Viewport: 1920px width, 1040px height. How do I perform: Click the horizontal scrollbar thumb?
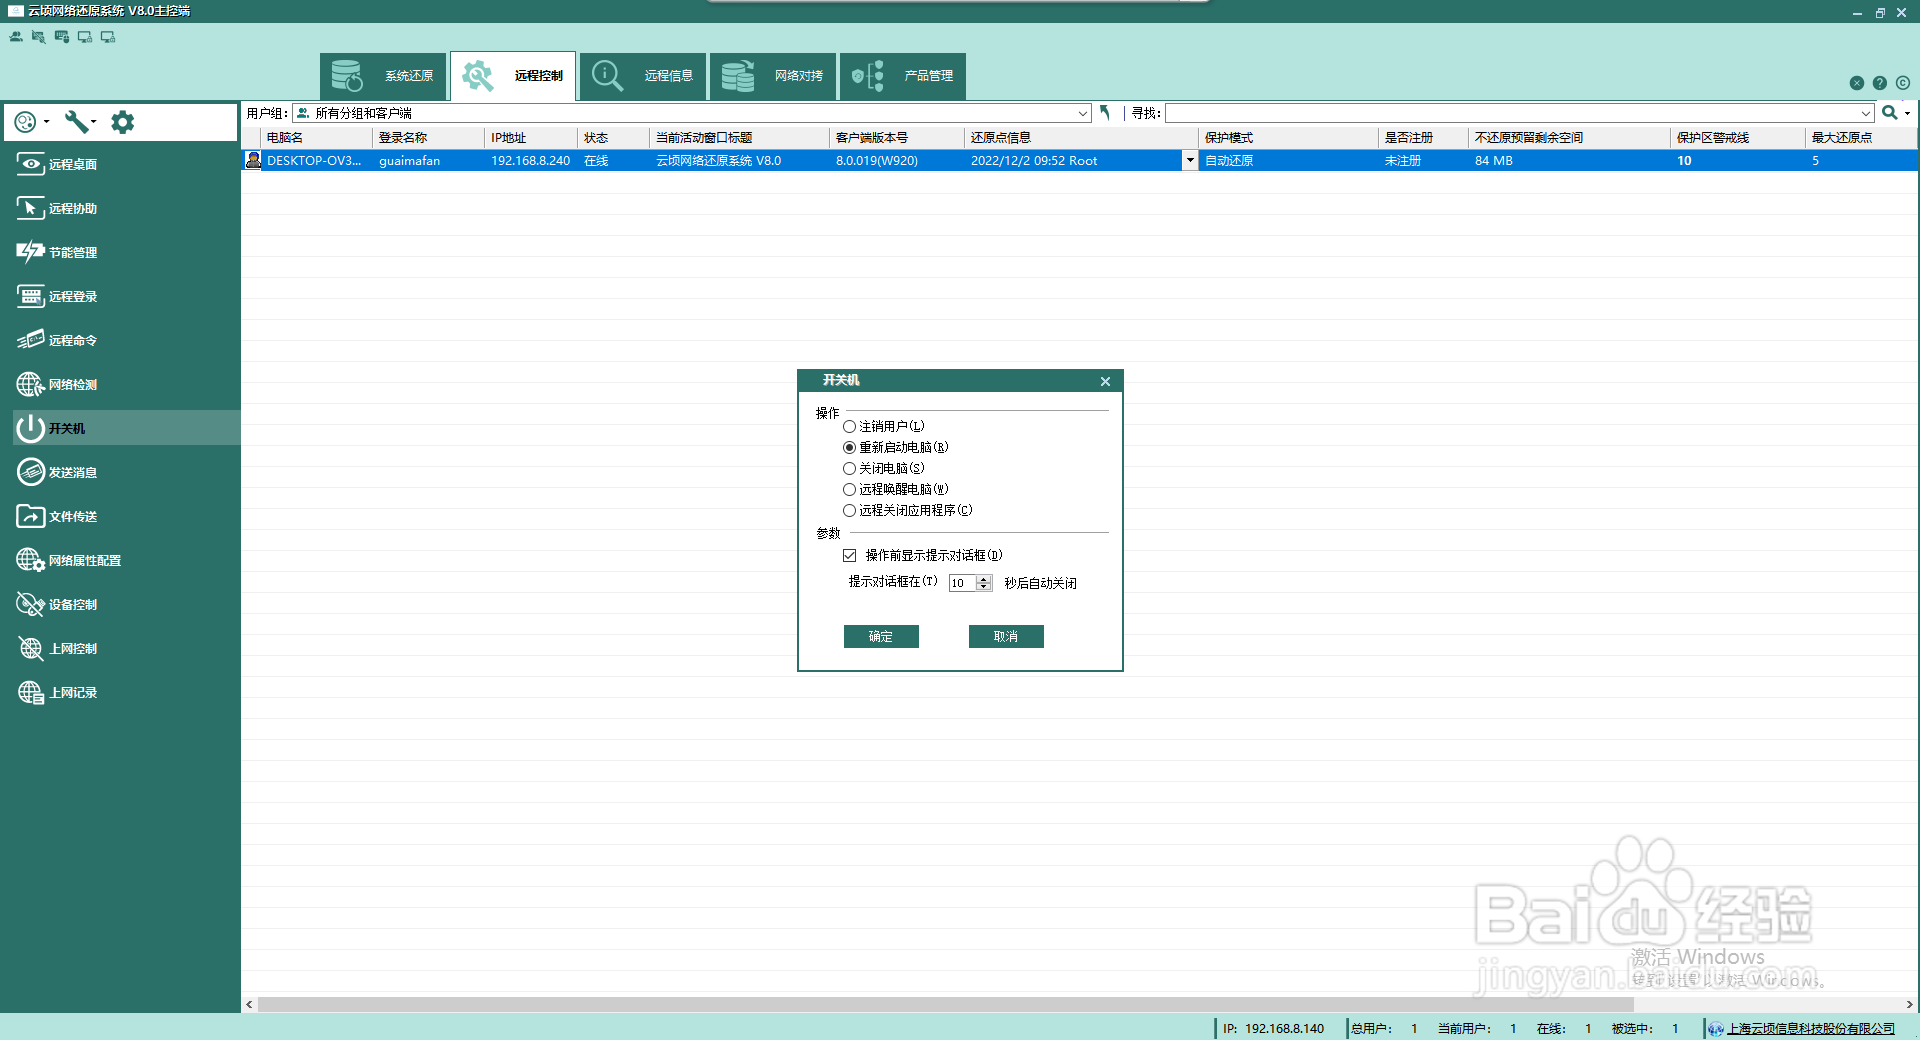click(946, 1004)
